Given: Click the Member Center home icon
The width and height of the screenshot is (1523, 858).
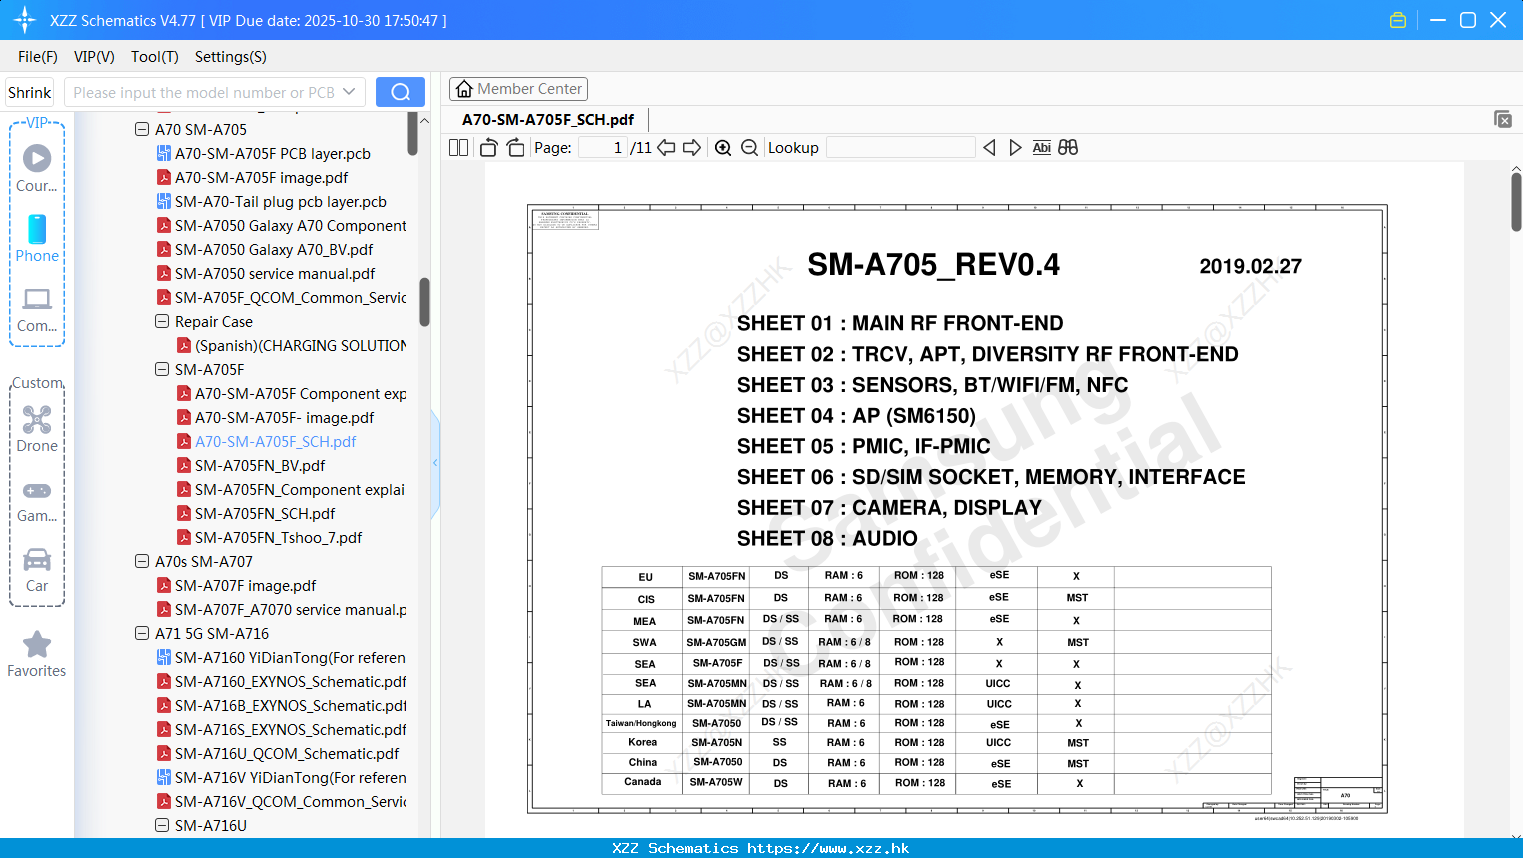Looking at the screenshot, I should tap(464, 89).
